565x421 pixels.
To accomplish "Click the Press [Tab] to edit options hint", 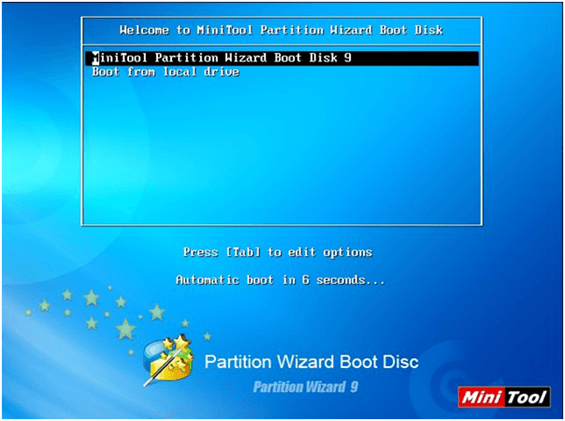I will (x=277, y=252).
